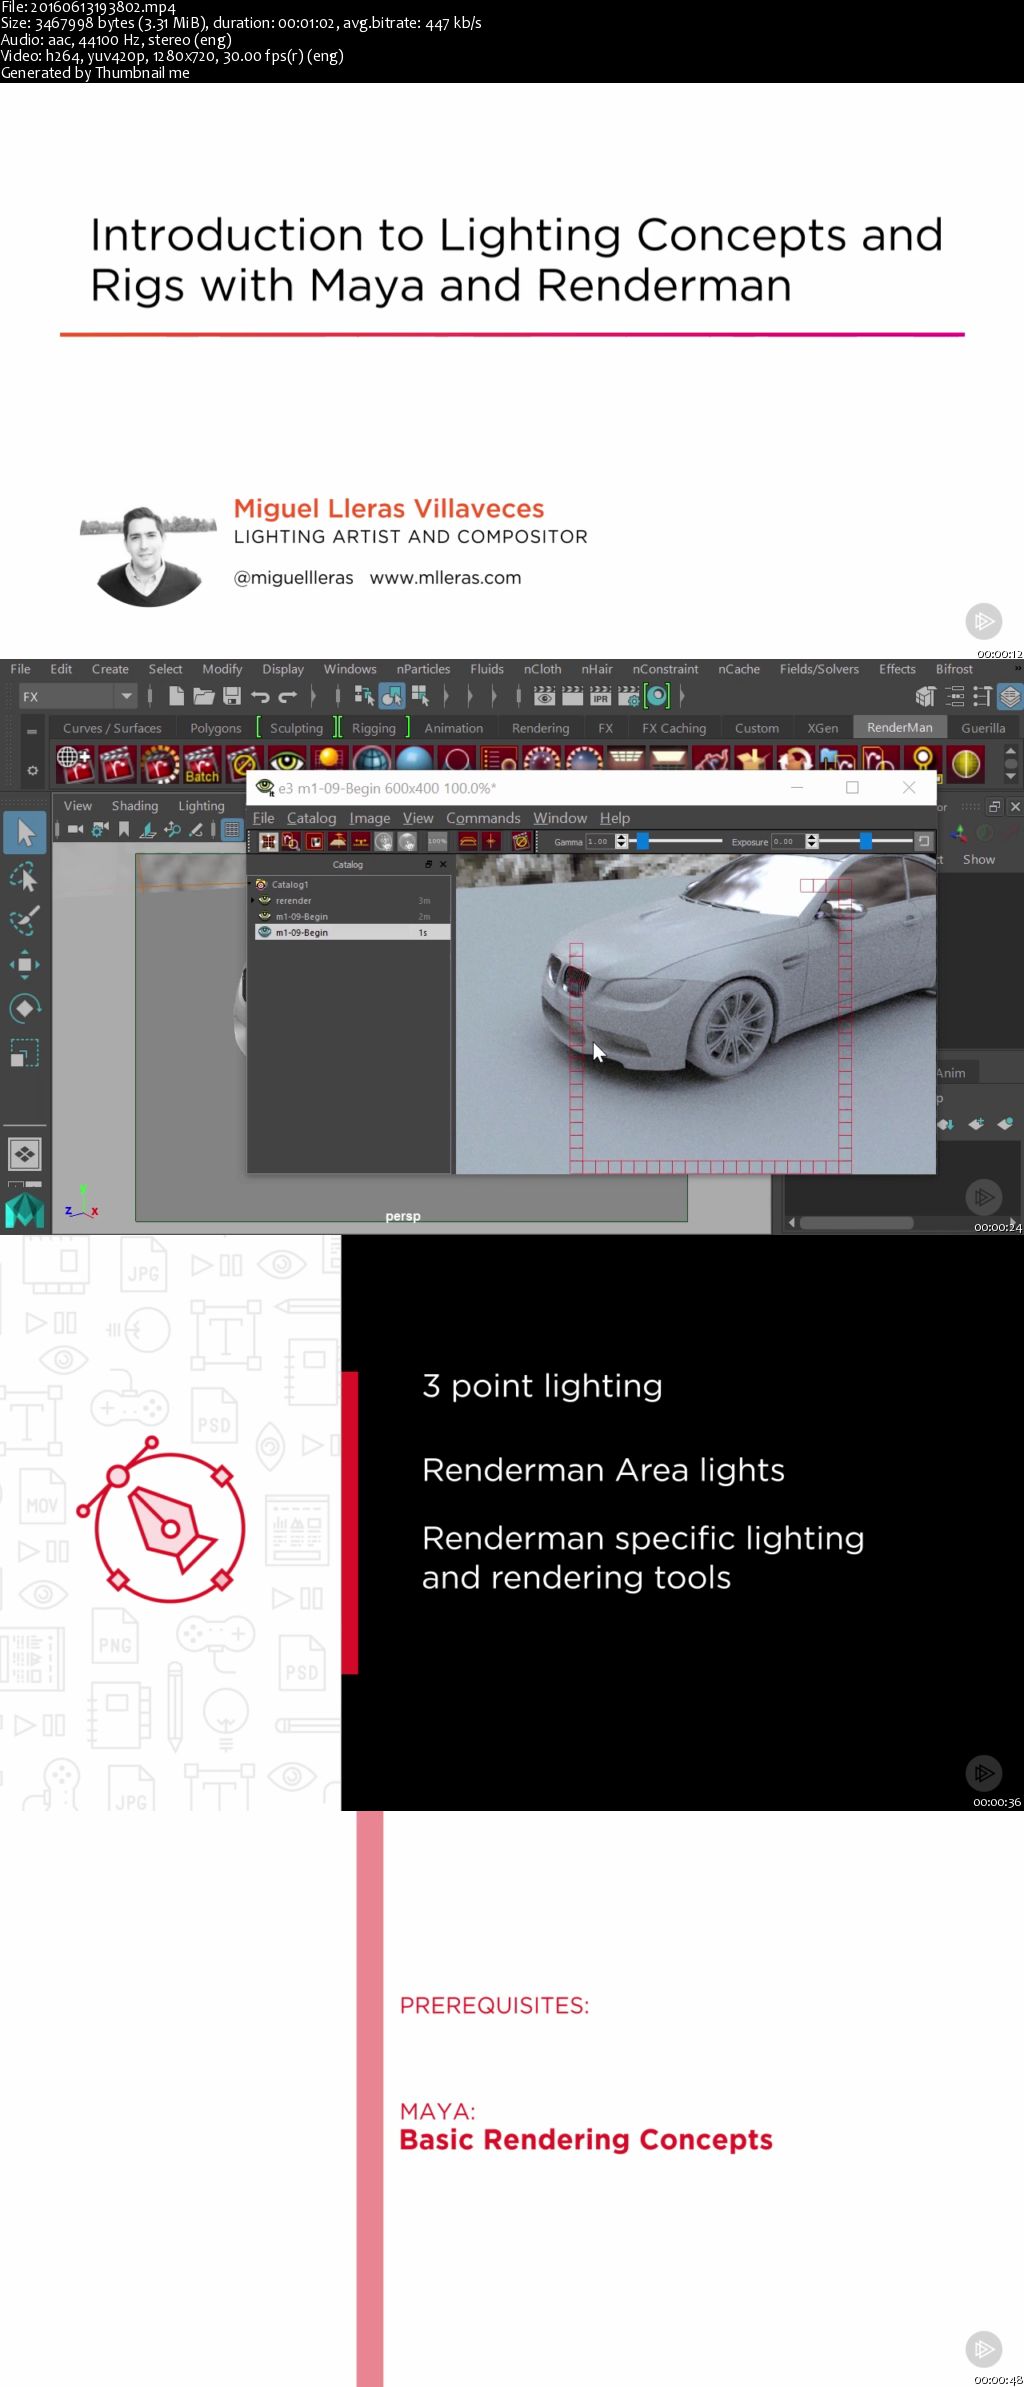Click the gear icon beside the shelf
The width and height of the screenshot is (1024, 2387).
click(32, 771)
